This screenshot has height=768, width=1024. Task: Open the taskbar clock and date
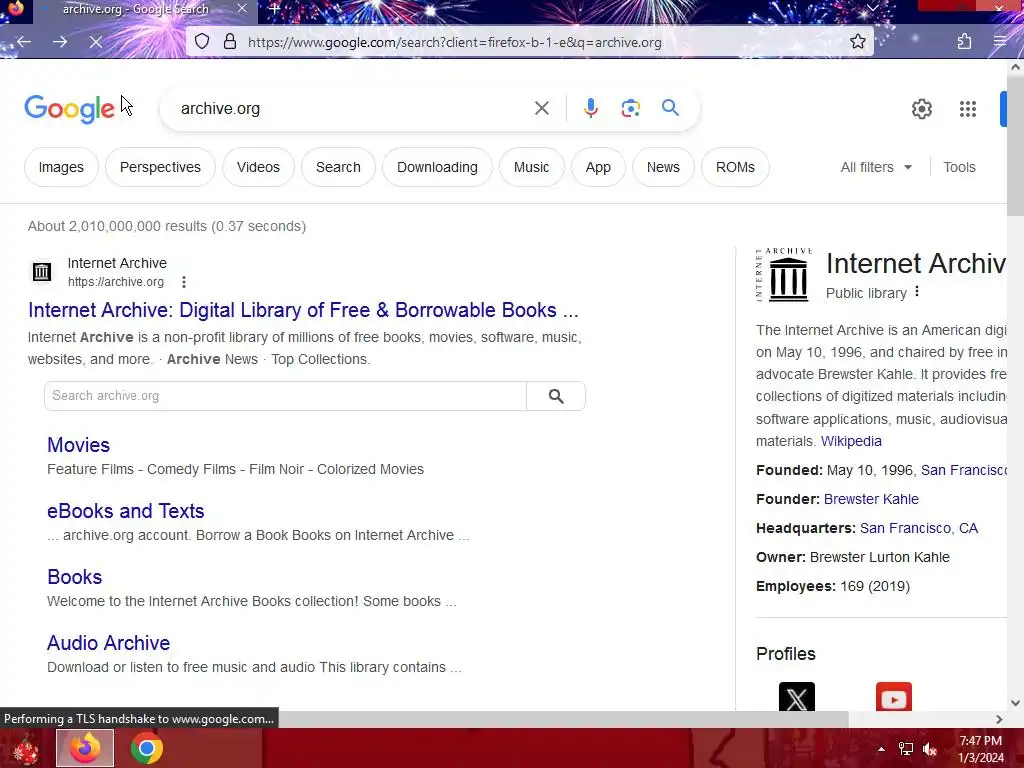click(x=981, y=749)
